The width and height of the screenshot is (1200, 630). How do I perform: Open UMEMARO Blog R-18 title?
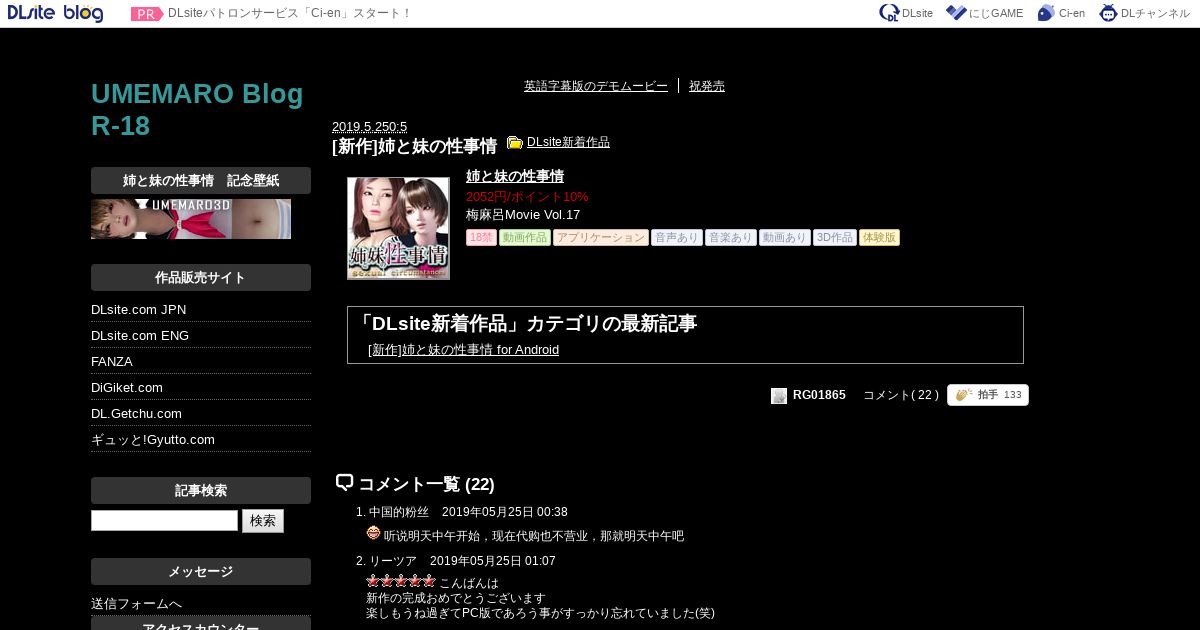coord(197,110)
